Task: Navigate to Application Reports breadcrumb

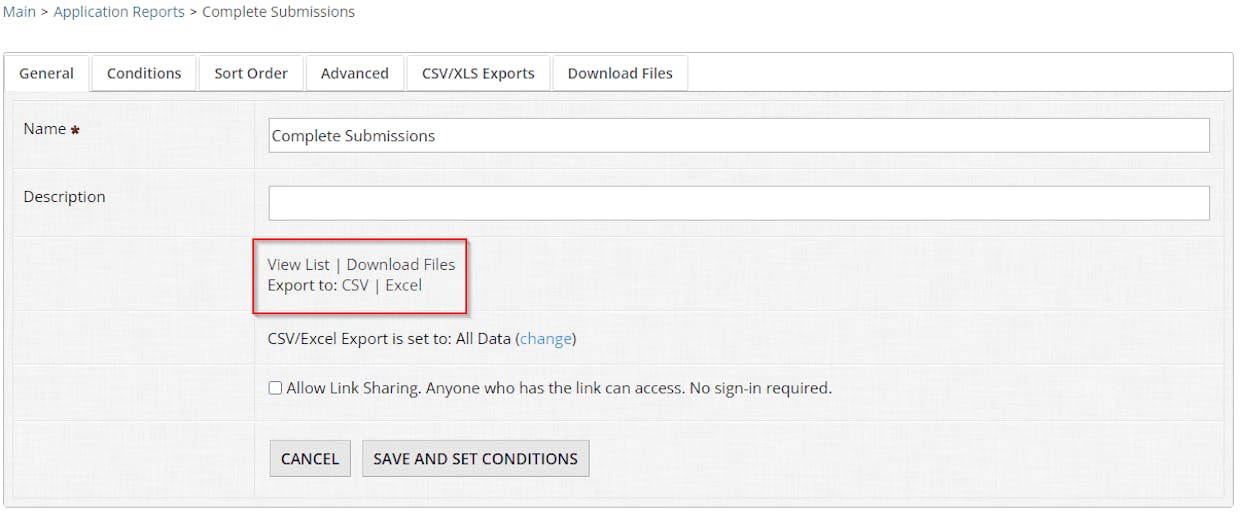Action: pos(119,12)
